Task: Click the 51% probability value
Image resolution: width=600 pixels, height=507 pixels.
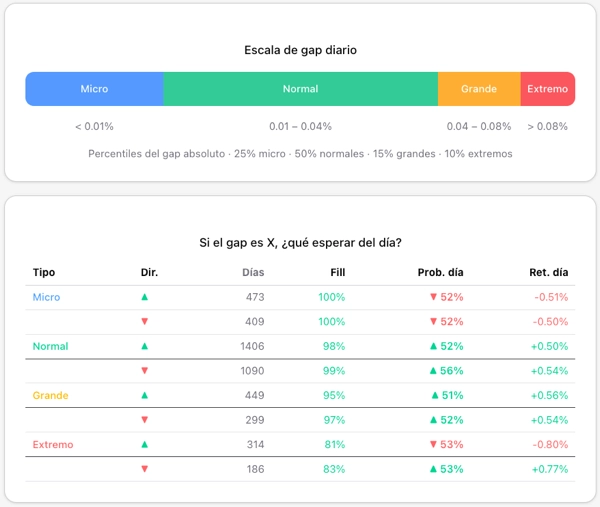Action: [x=453, y=395]
